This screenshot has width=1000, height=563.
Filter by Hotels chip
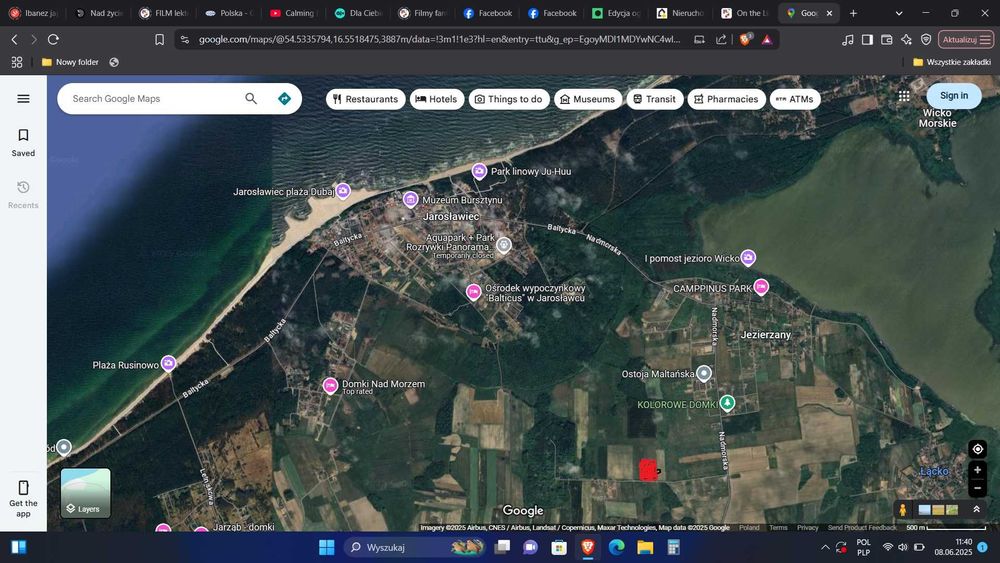pyautogui.click(x=437, y=99)
